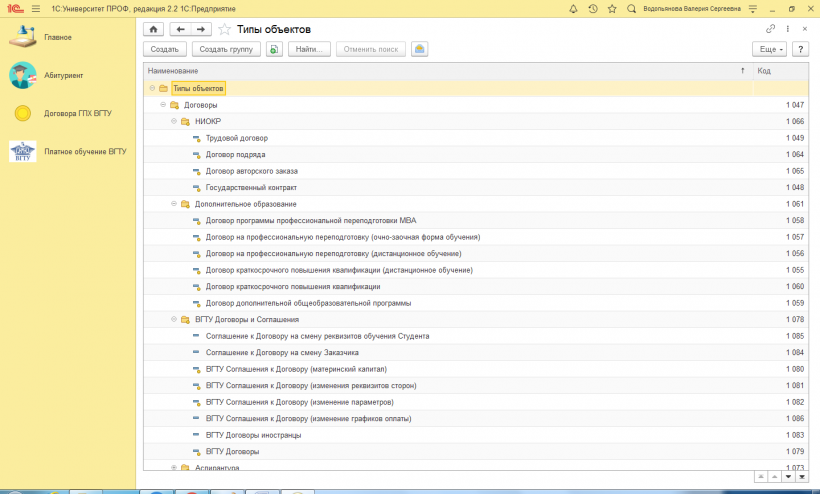Screen dimensions: 820x494
Task: Open history clock icon
Action: tap(593, 9)
